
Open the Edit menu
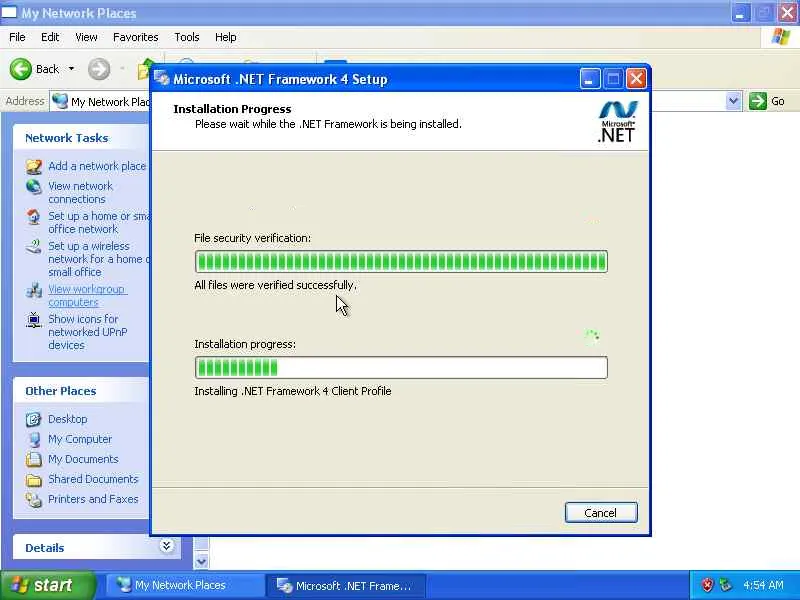tap(50, 37)
